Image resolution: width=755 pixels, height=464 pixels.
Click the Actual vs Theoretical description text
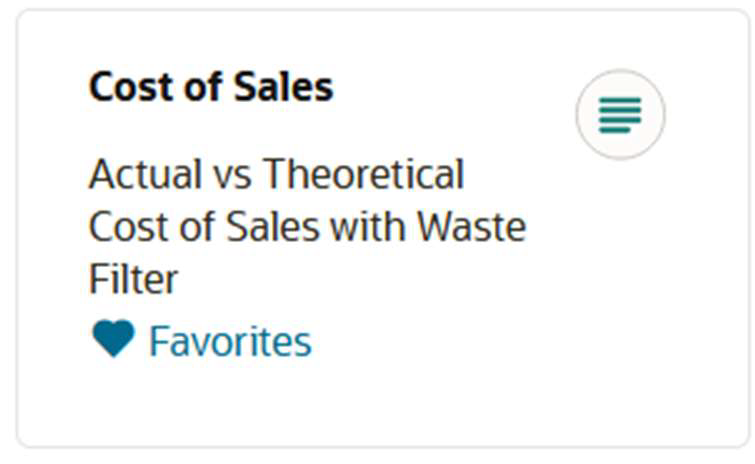tap(276, 175)
